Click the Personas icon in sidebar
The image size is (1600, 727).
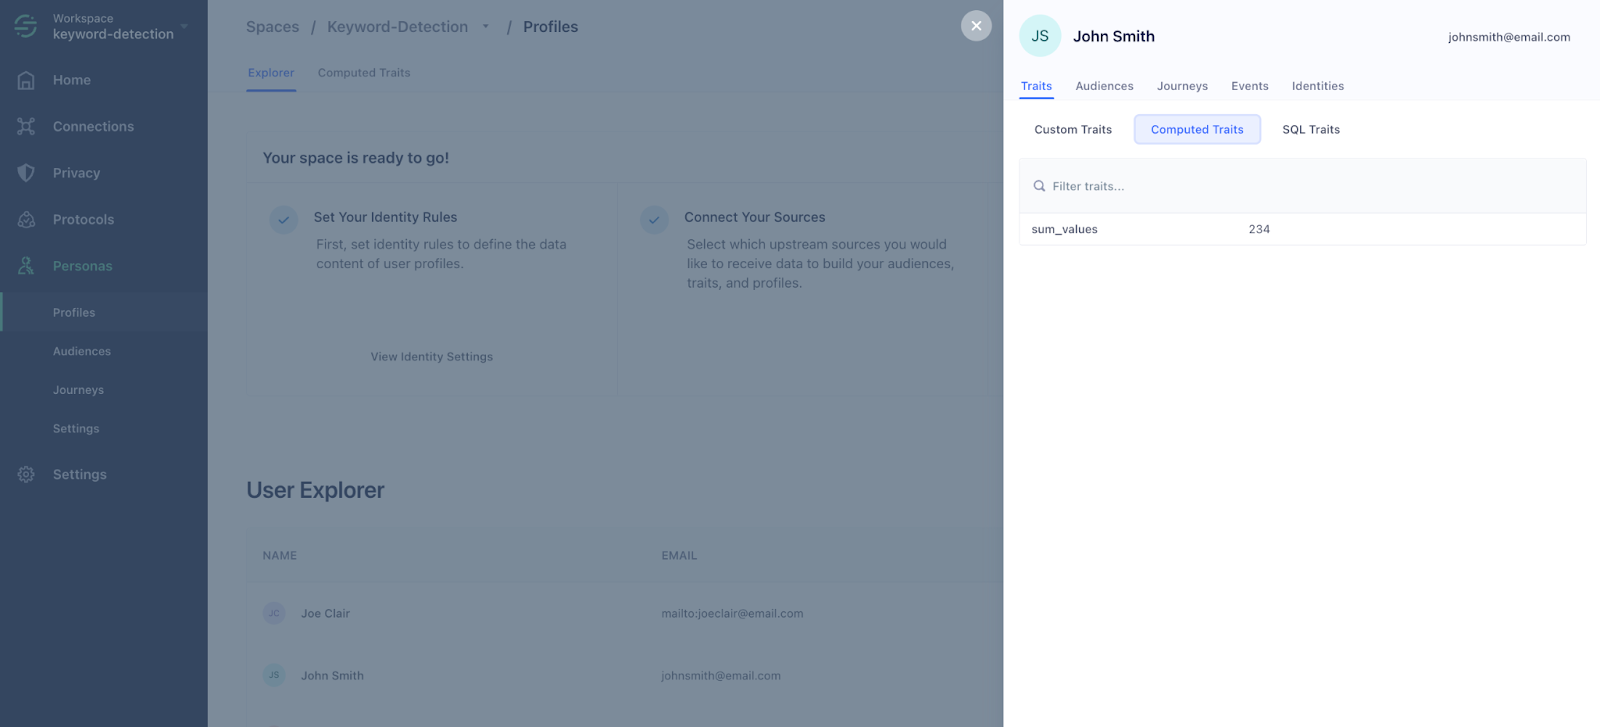[x=26, y=266]
